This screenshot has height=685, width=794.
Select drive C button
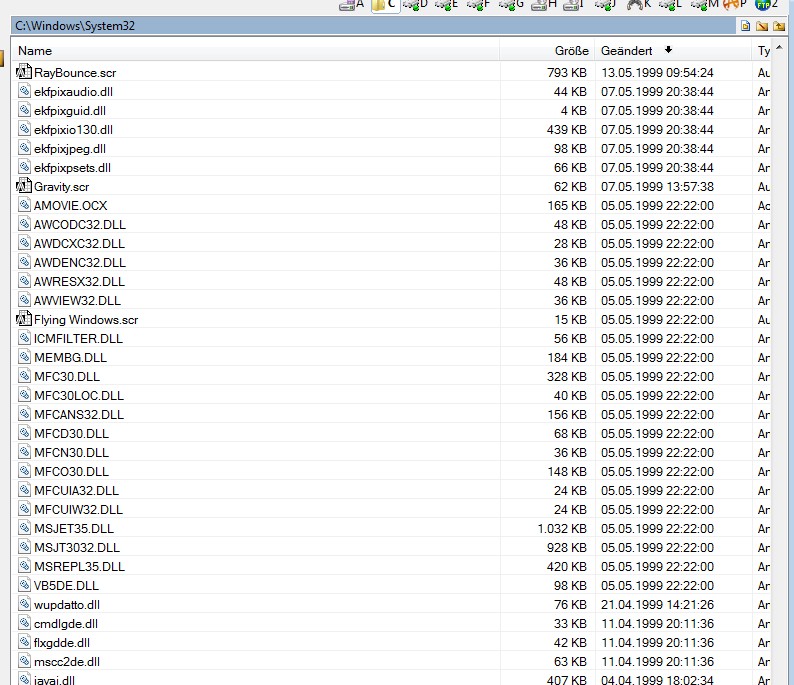(x=384, y=5)
